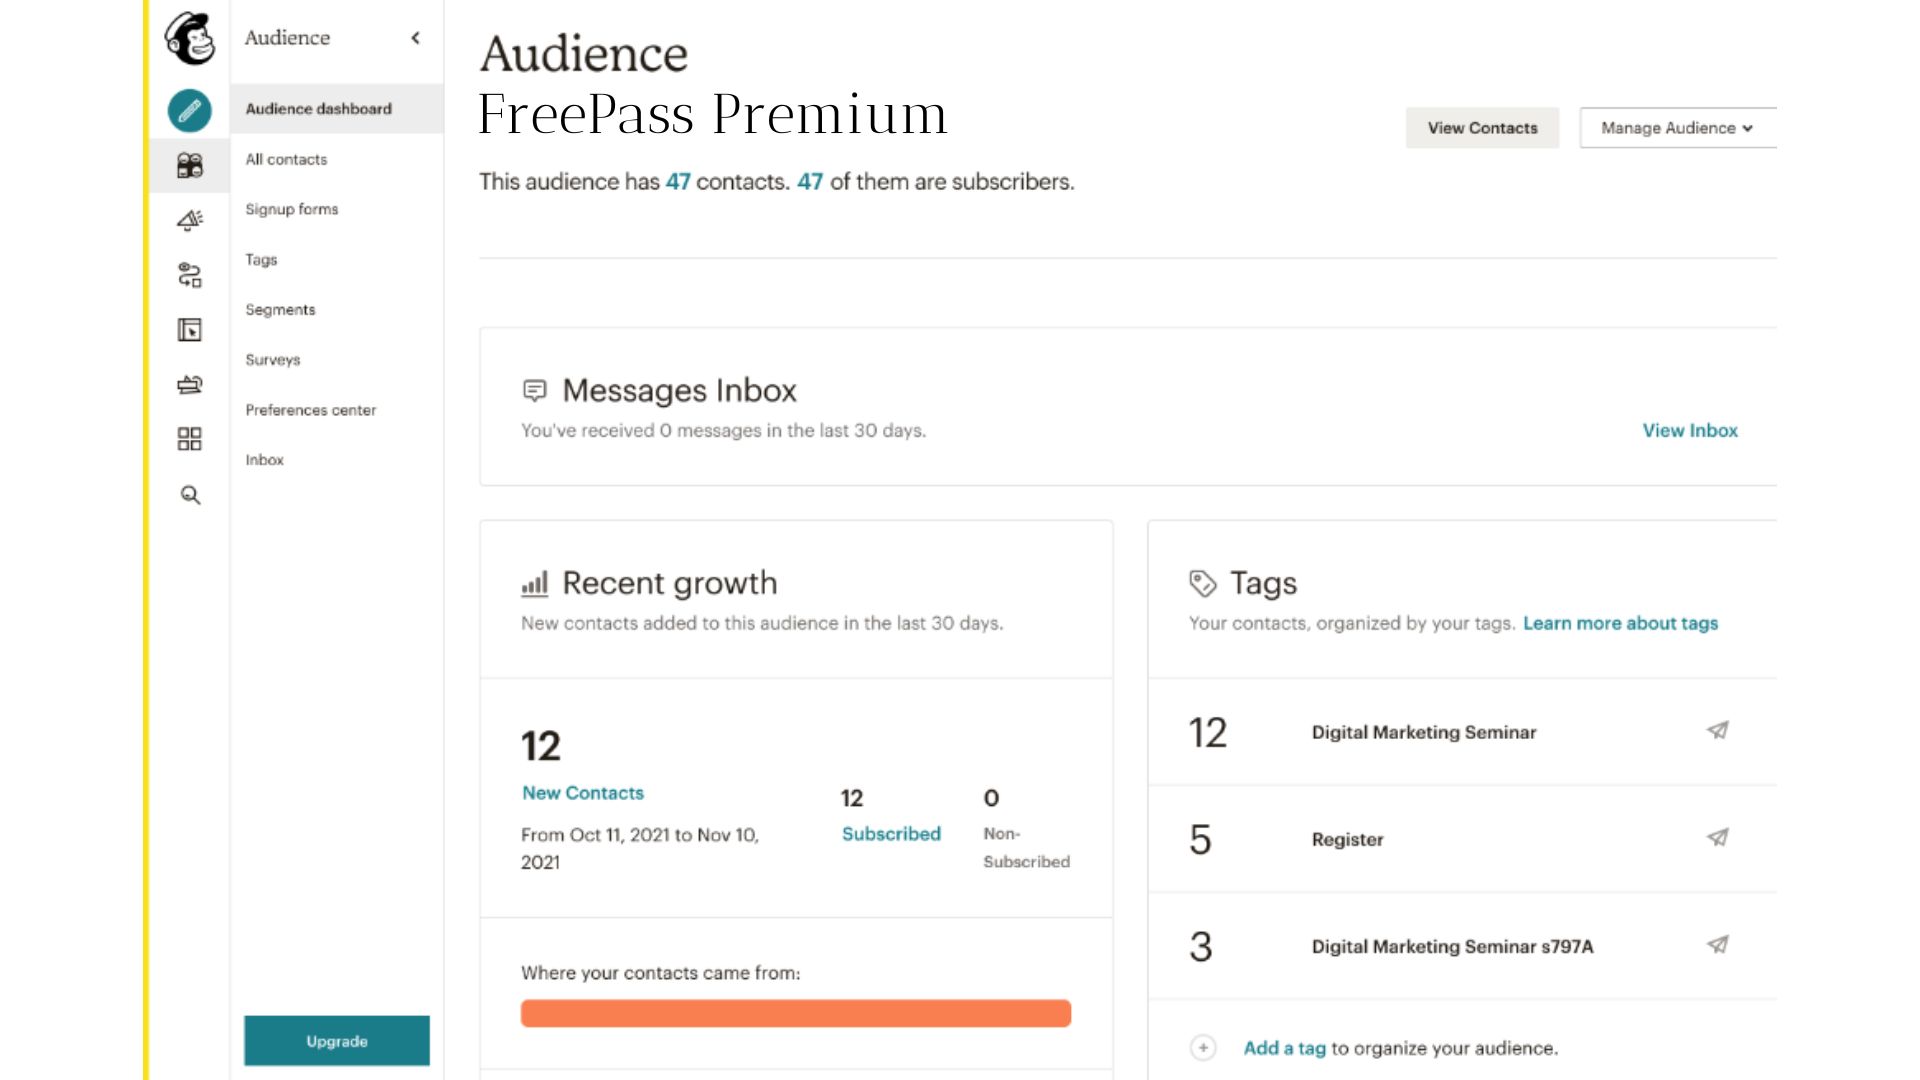Open the Audience section icon
The image size is (1920, 1080).
click(x=189, y=163)
